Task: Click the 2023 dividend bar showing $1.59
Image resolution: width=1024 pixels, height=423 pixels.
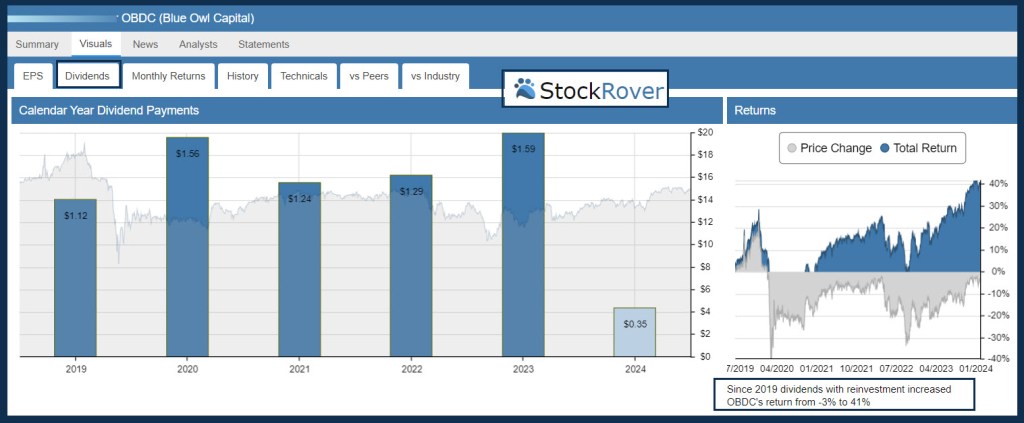Action: [523, 244]
